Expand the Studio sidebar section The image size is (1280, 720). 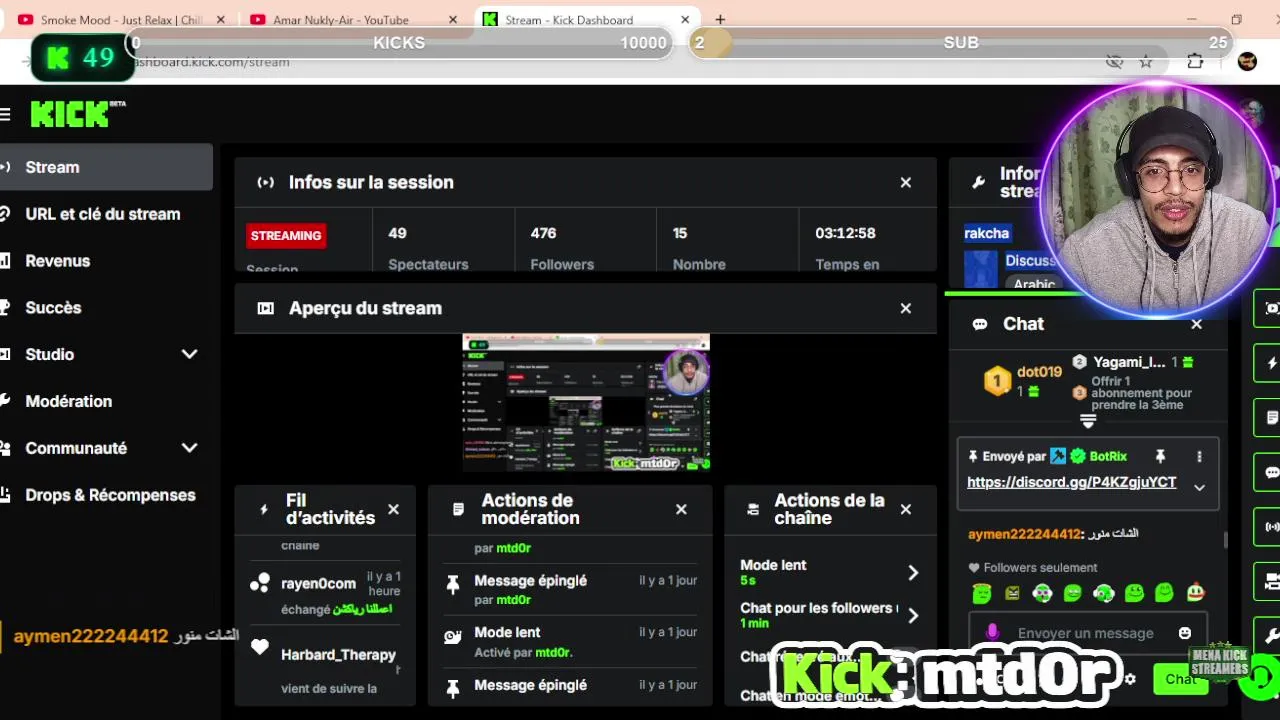(189, 354)
